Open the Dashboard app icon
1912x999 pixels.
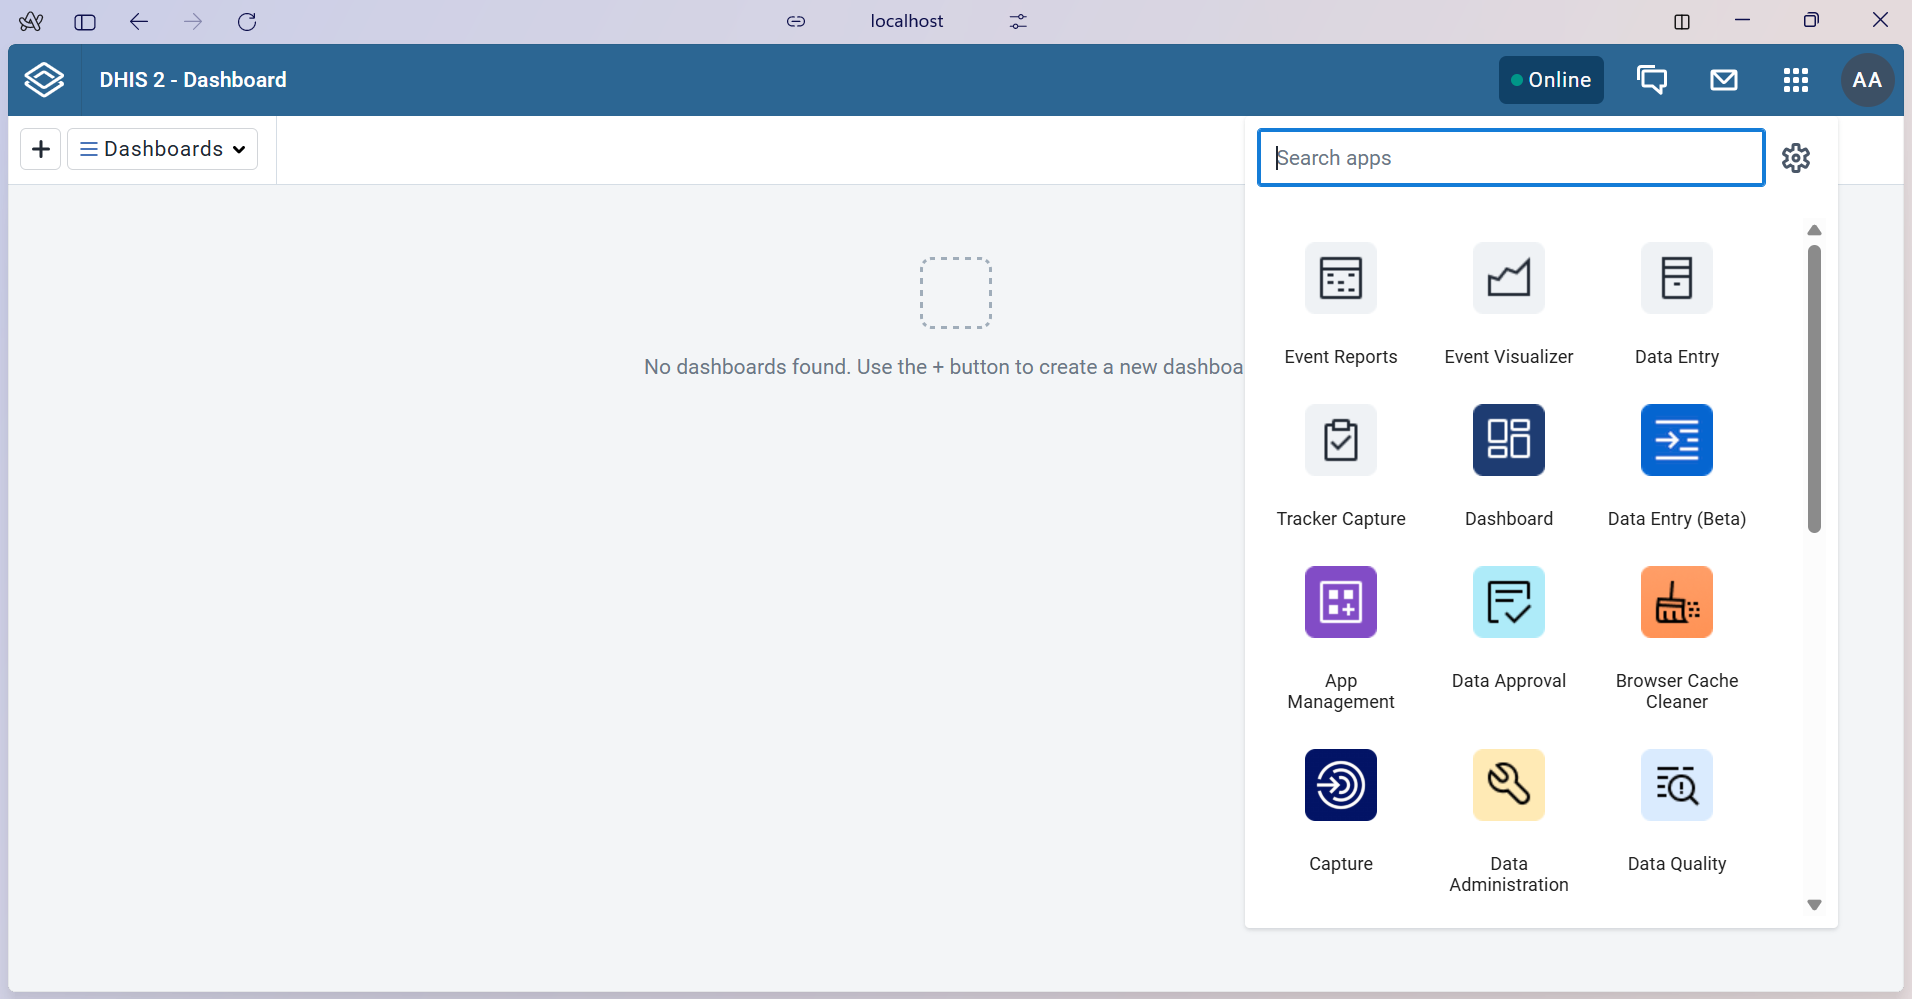[1509, 440]
